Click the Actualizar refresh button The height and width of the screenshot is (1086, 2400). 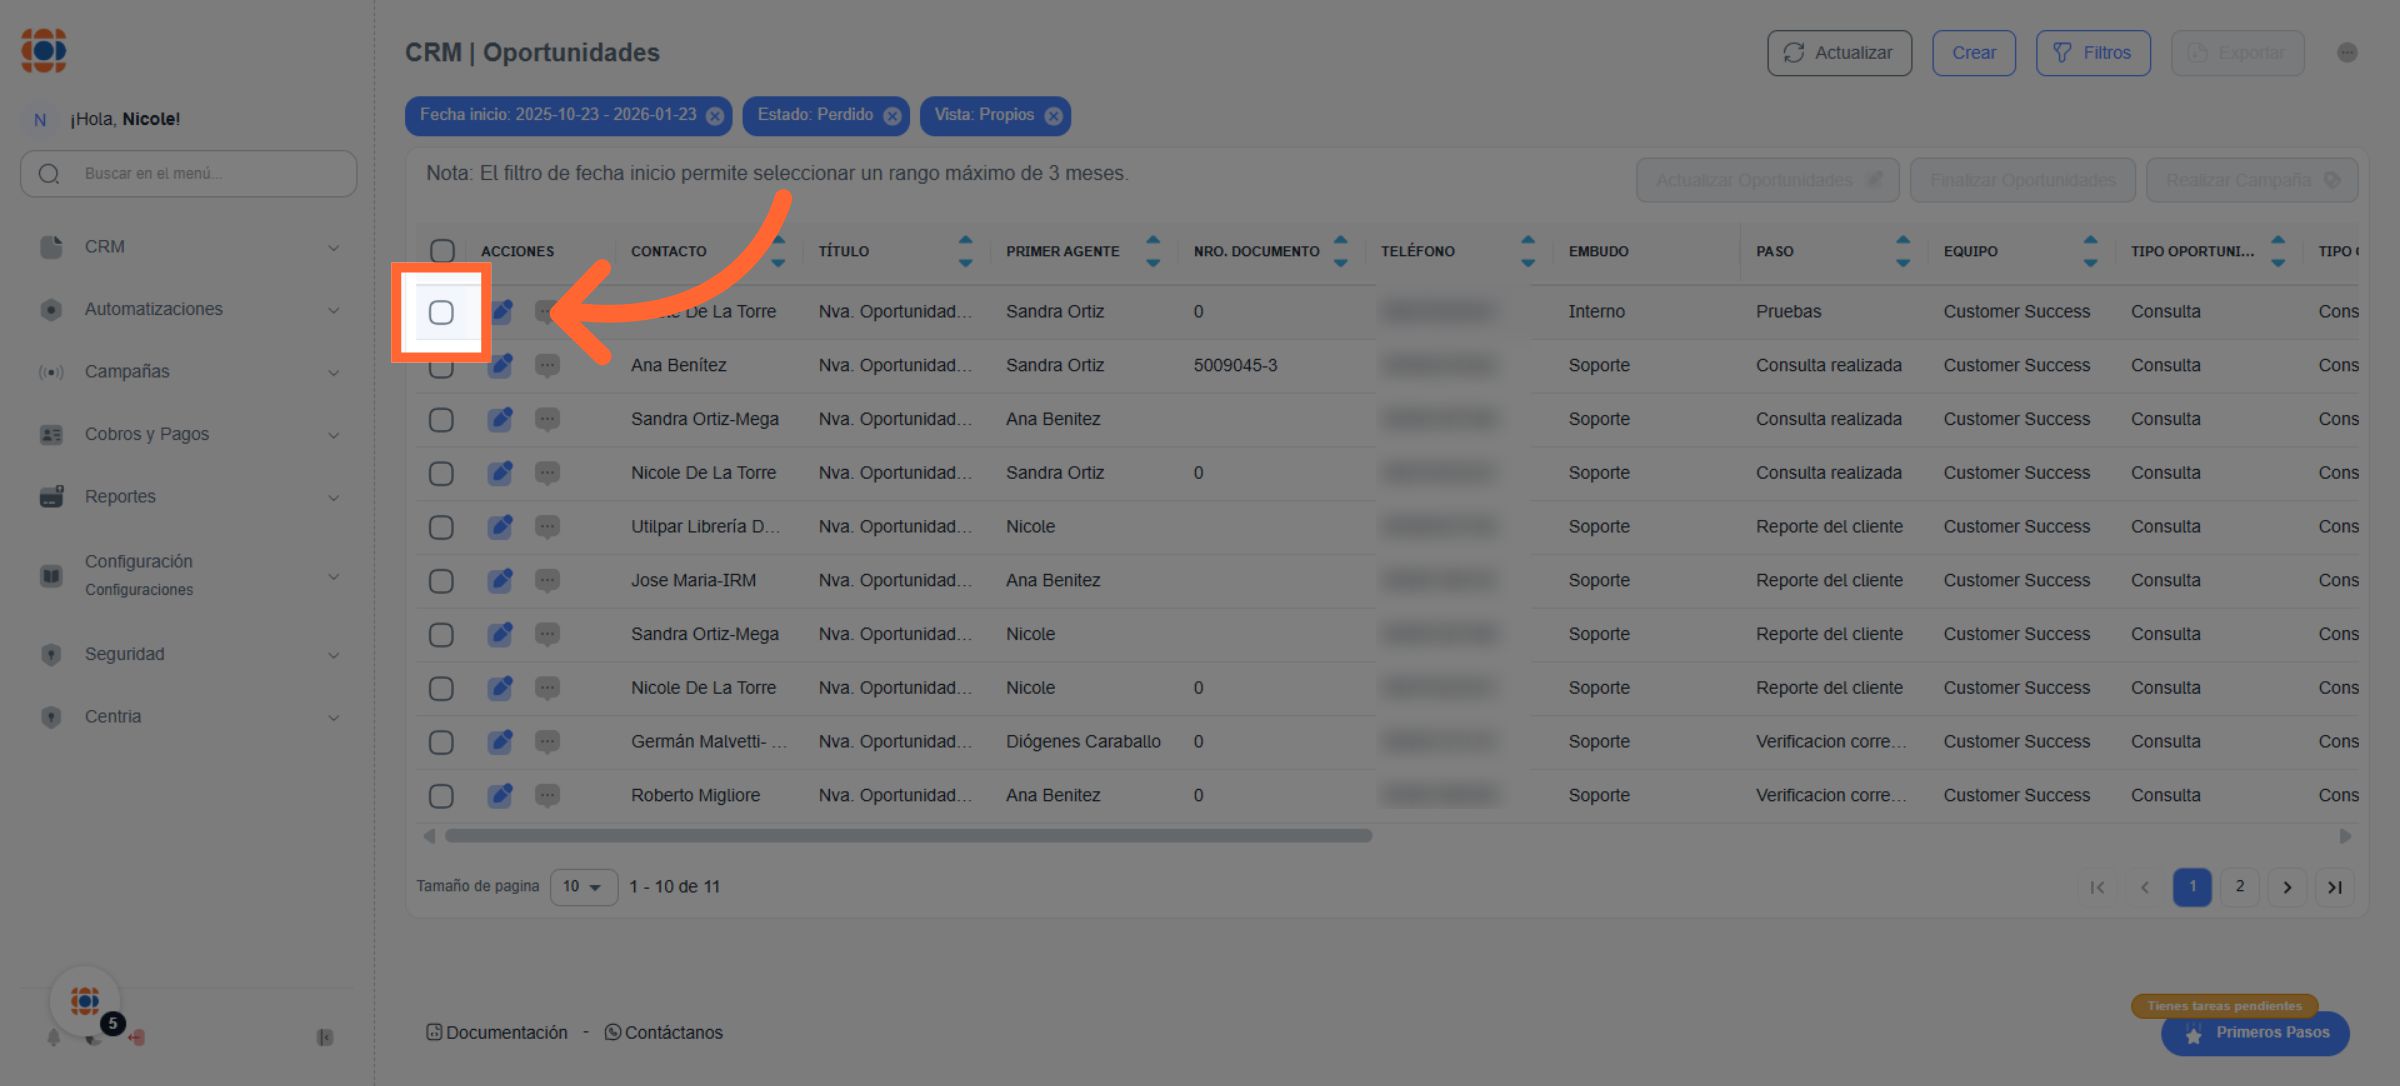click(x=1838, y=53)
